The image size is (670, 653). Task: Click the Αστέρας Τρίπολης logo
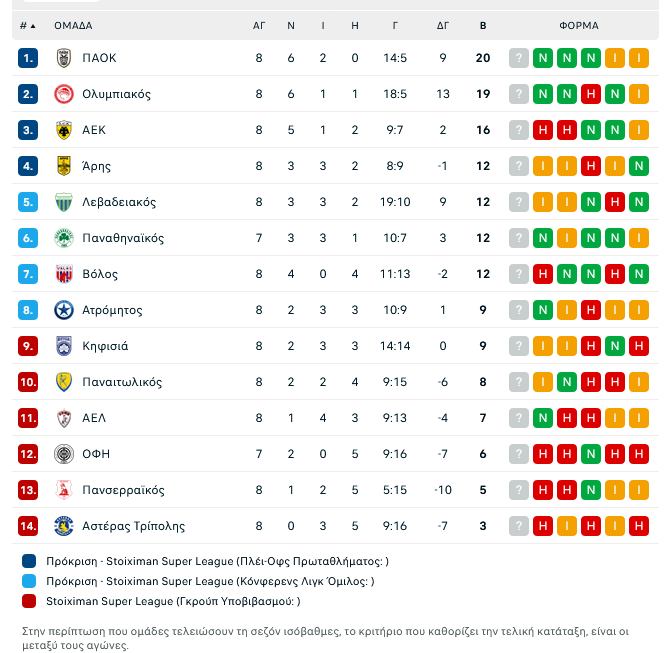(x=64, y=526)
